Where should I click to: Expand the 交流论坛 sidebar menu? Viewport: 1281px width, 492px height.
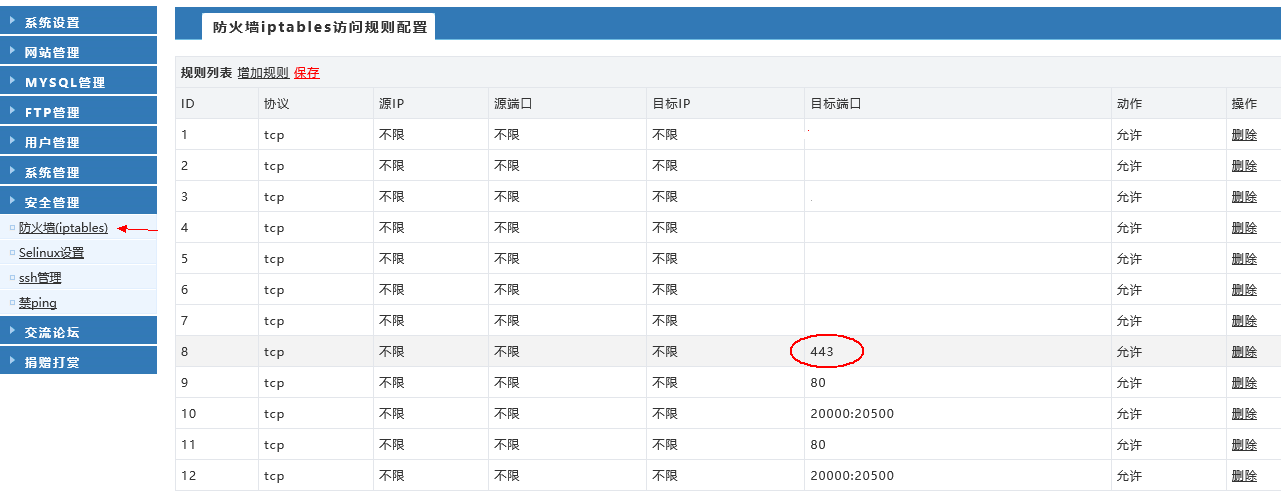click(x=78, y=331)
